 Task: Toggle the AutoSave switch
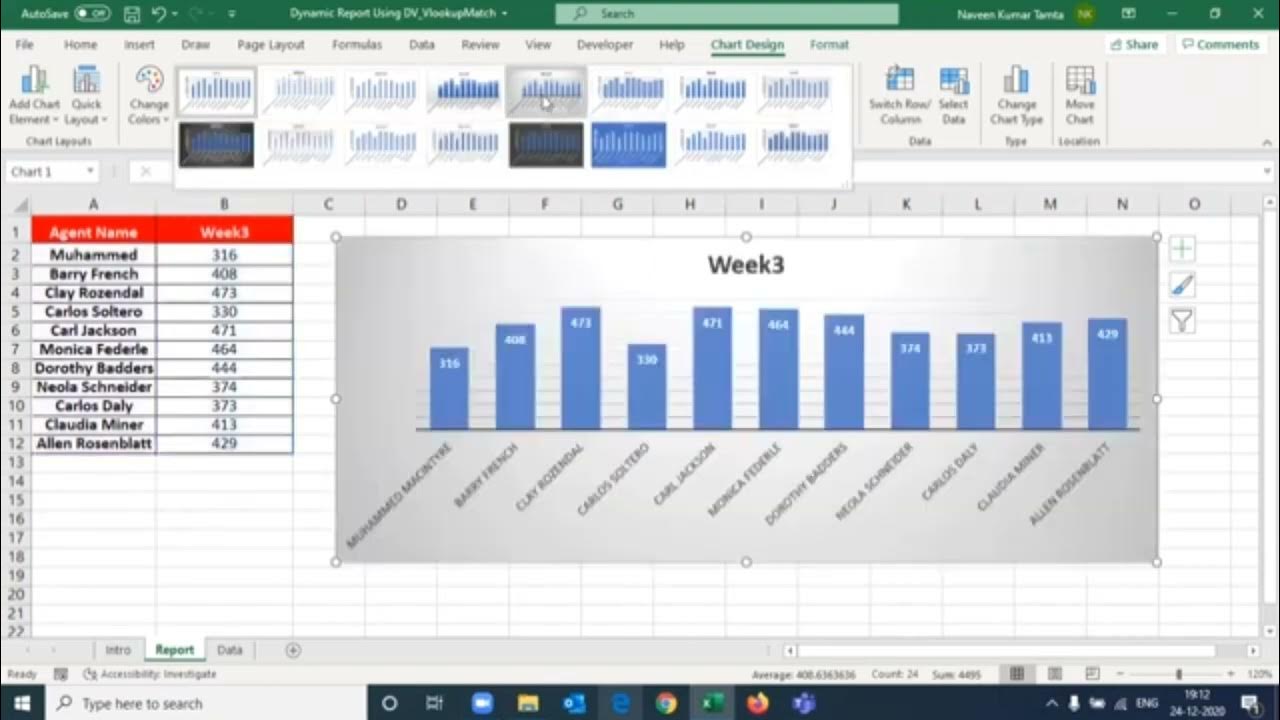(92, 14)
